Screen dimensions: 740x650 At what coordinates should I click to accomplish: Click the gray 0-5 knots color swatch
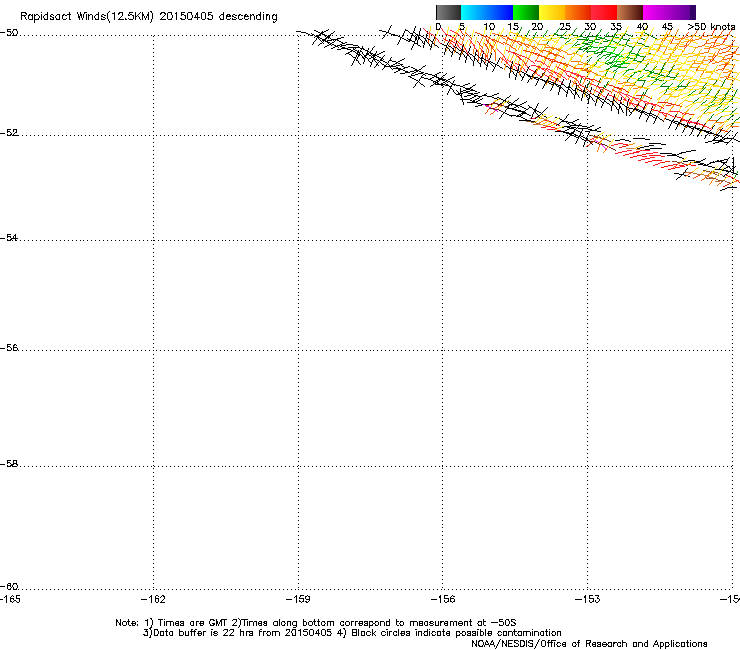tap(448, 12)
